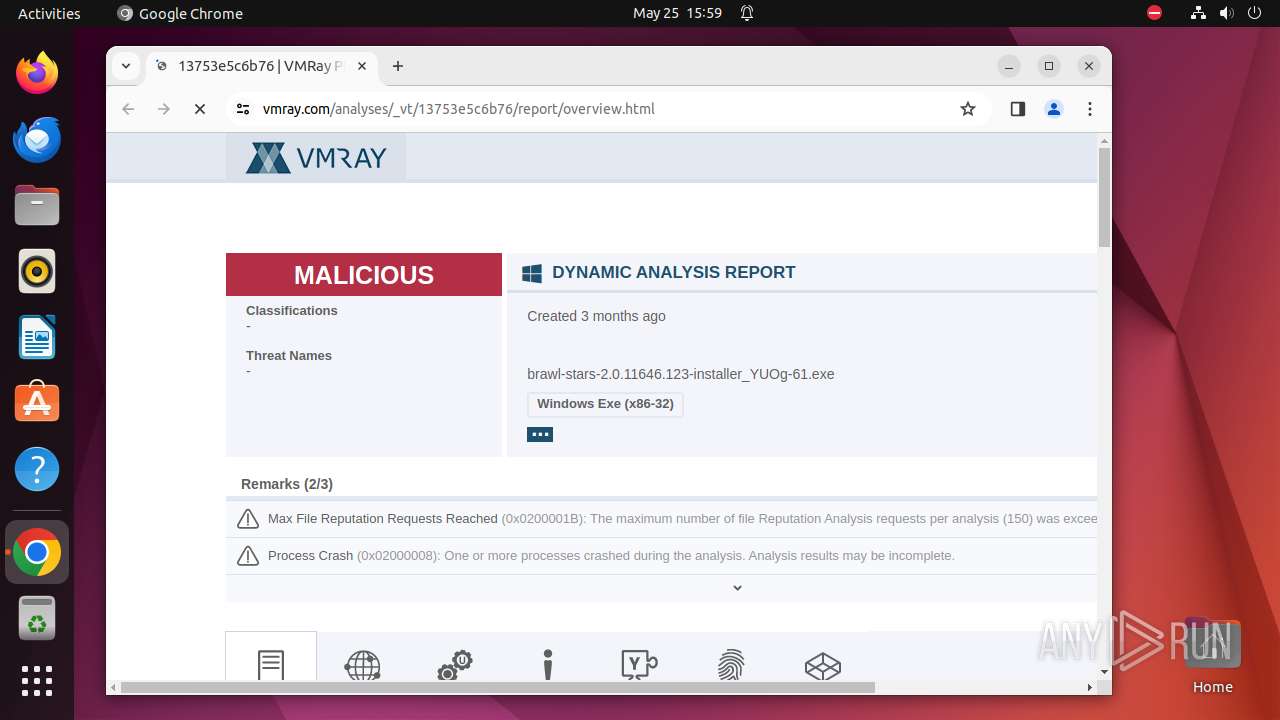This screenshot has width=1280, height=720.
Task: Click the vertical page scrollbar
Action: 1104,198
